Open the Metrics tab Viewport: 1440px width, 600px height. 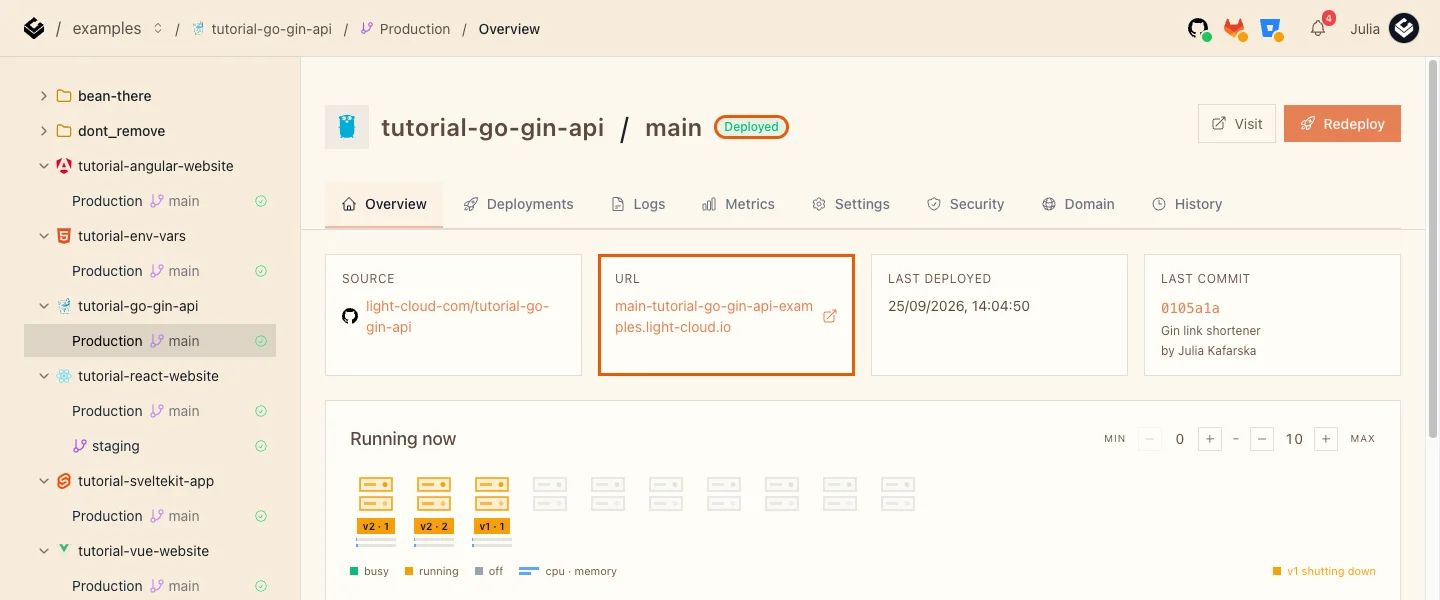pos(738,204)
